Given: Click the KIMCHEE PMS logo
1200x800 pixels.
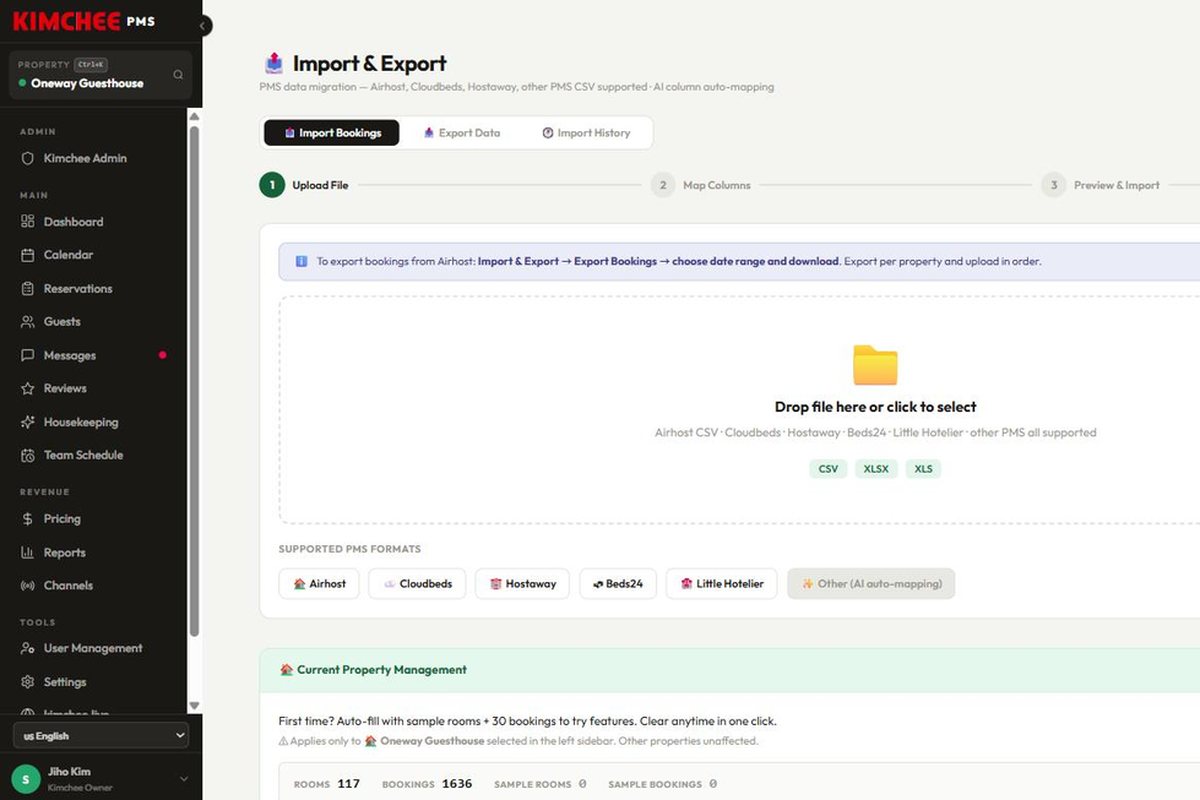Looking at the screenshot, I should pos(84,21).
